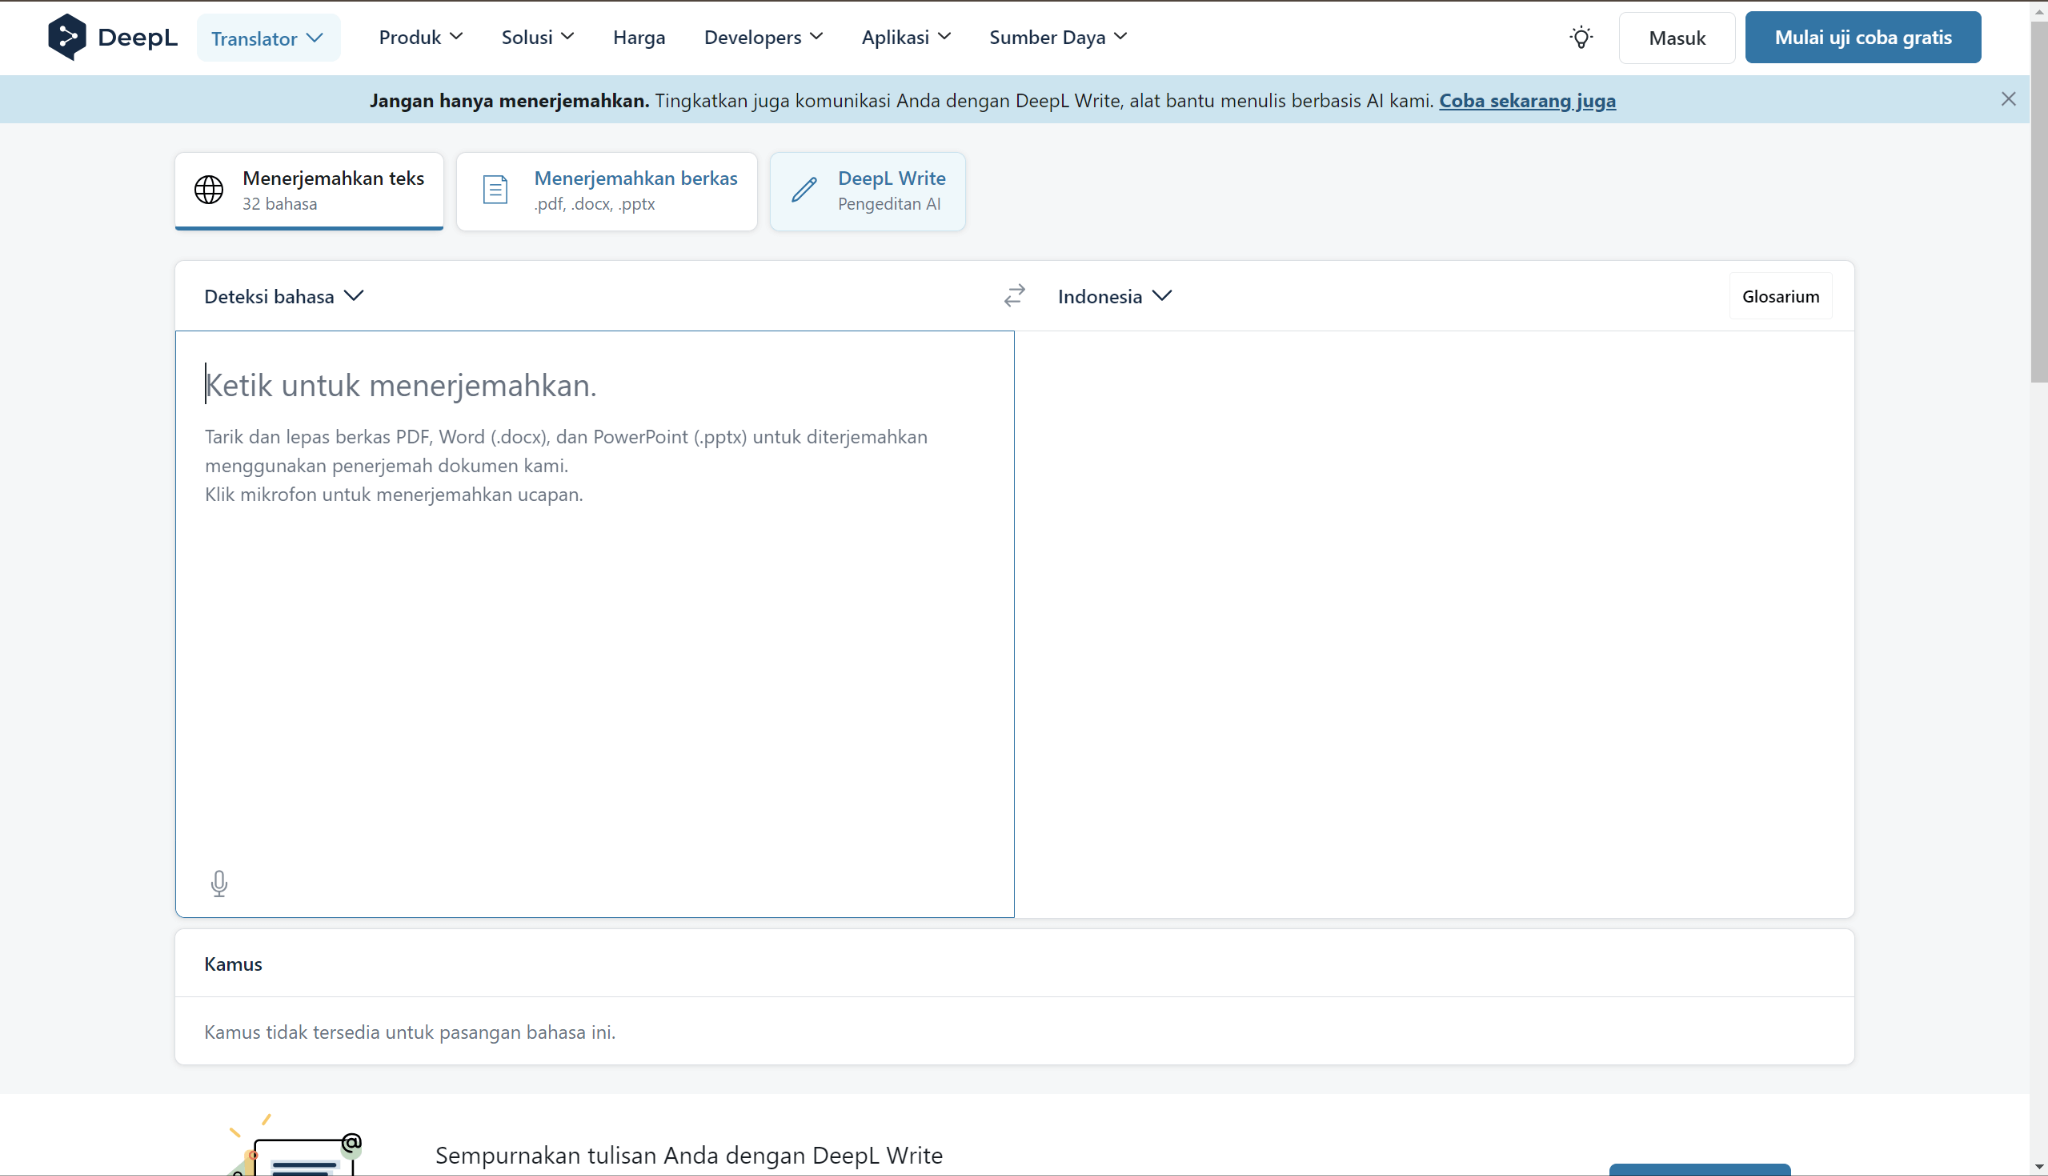Click the Masuk login button

point(1677,38)
